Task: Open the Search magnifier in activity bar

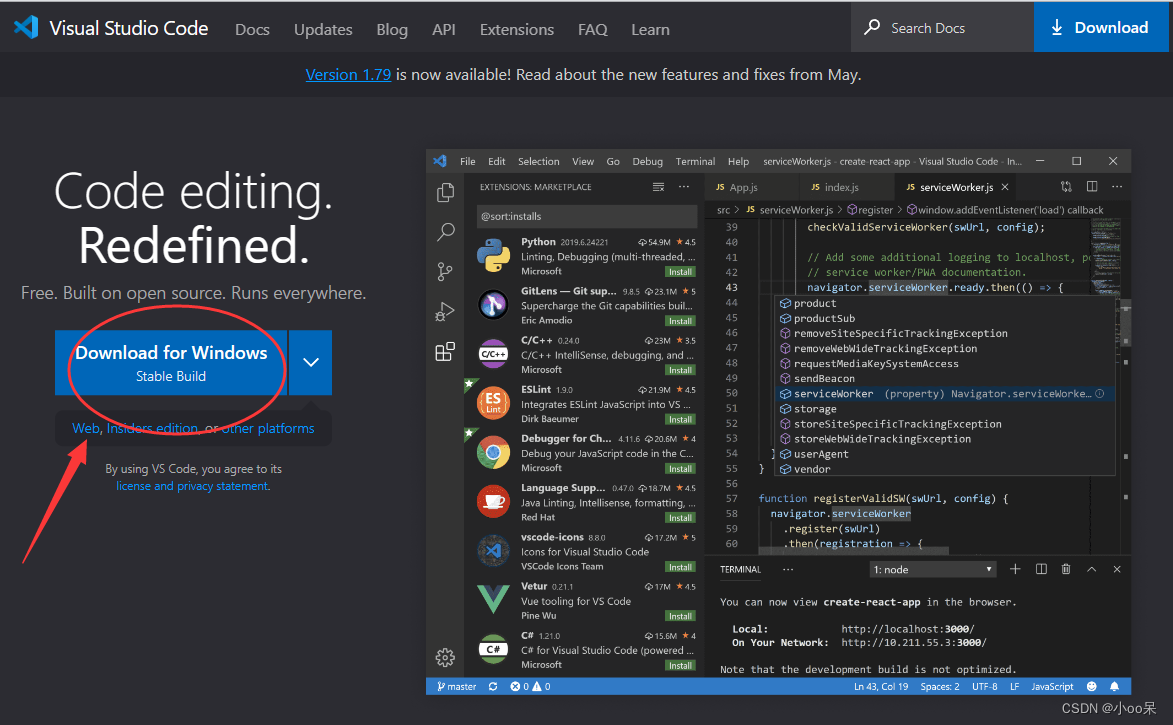Action: point(445,232)
